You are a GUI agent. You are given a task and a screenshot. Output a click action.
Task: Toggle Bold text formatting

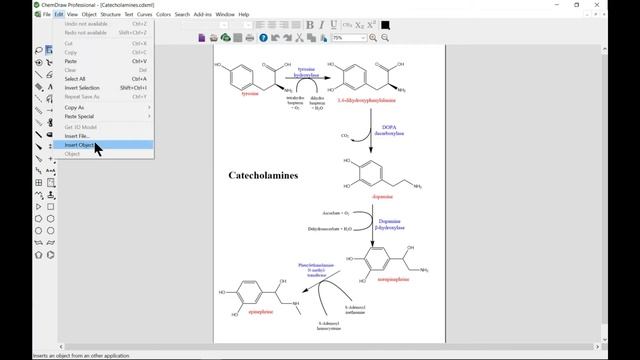pos(310,25)
